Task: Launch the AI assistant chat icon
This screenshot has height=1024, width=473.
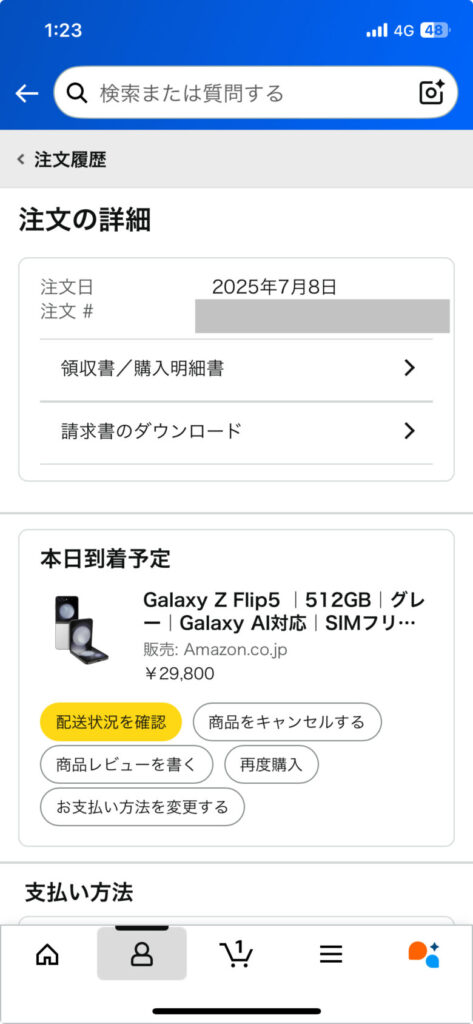Action: tap(425, 954)
